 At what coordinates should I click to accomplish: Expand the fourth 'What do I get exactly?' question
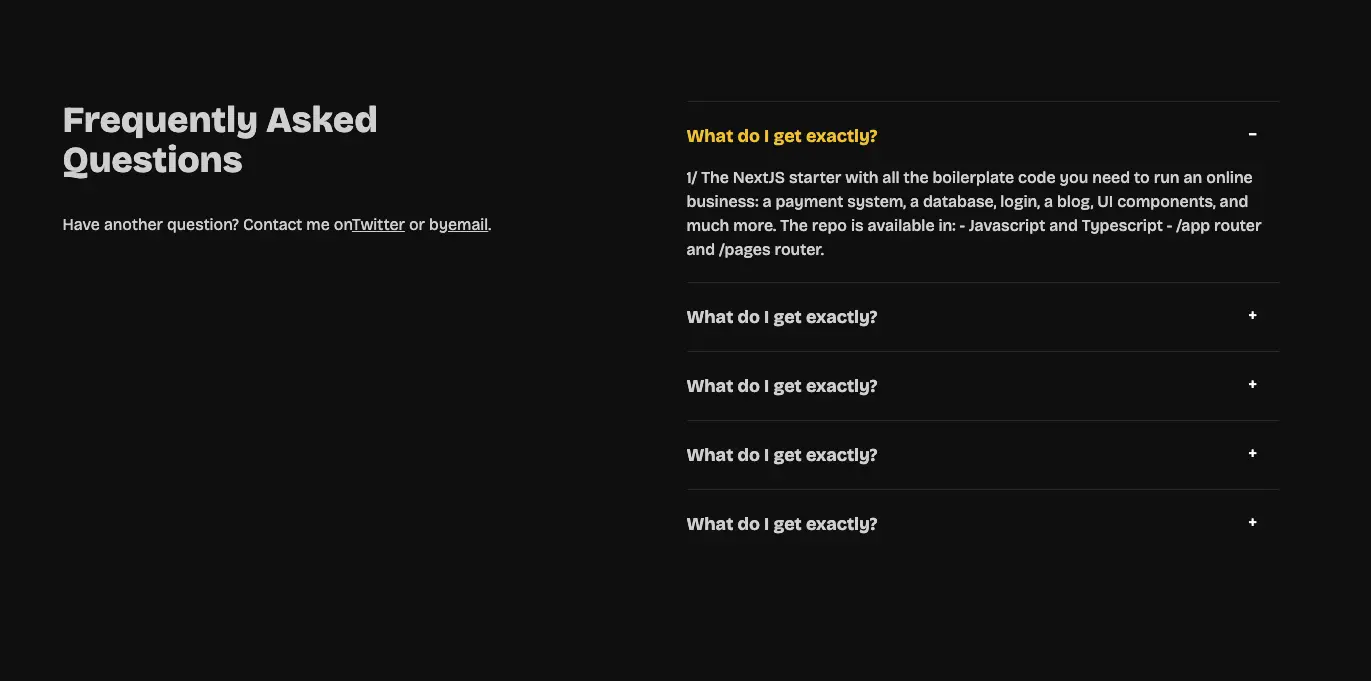click(983, 455)
